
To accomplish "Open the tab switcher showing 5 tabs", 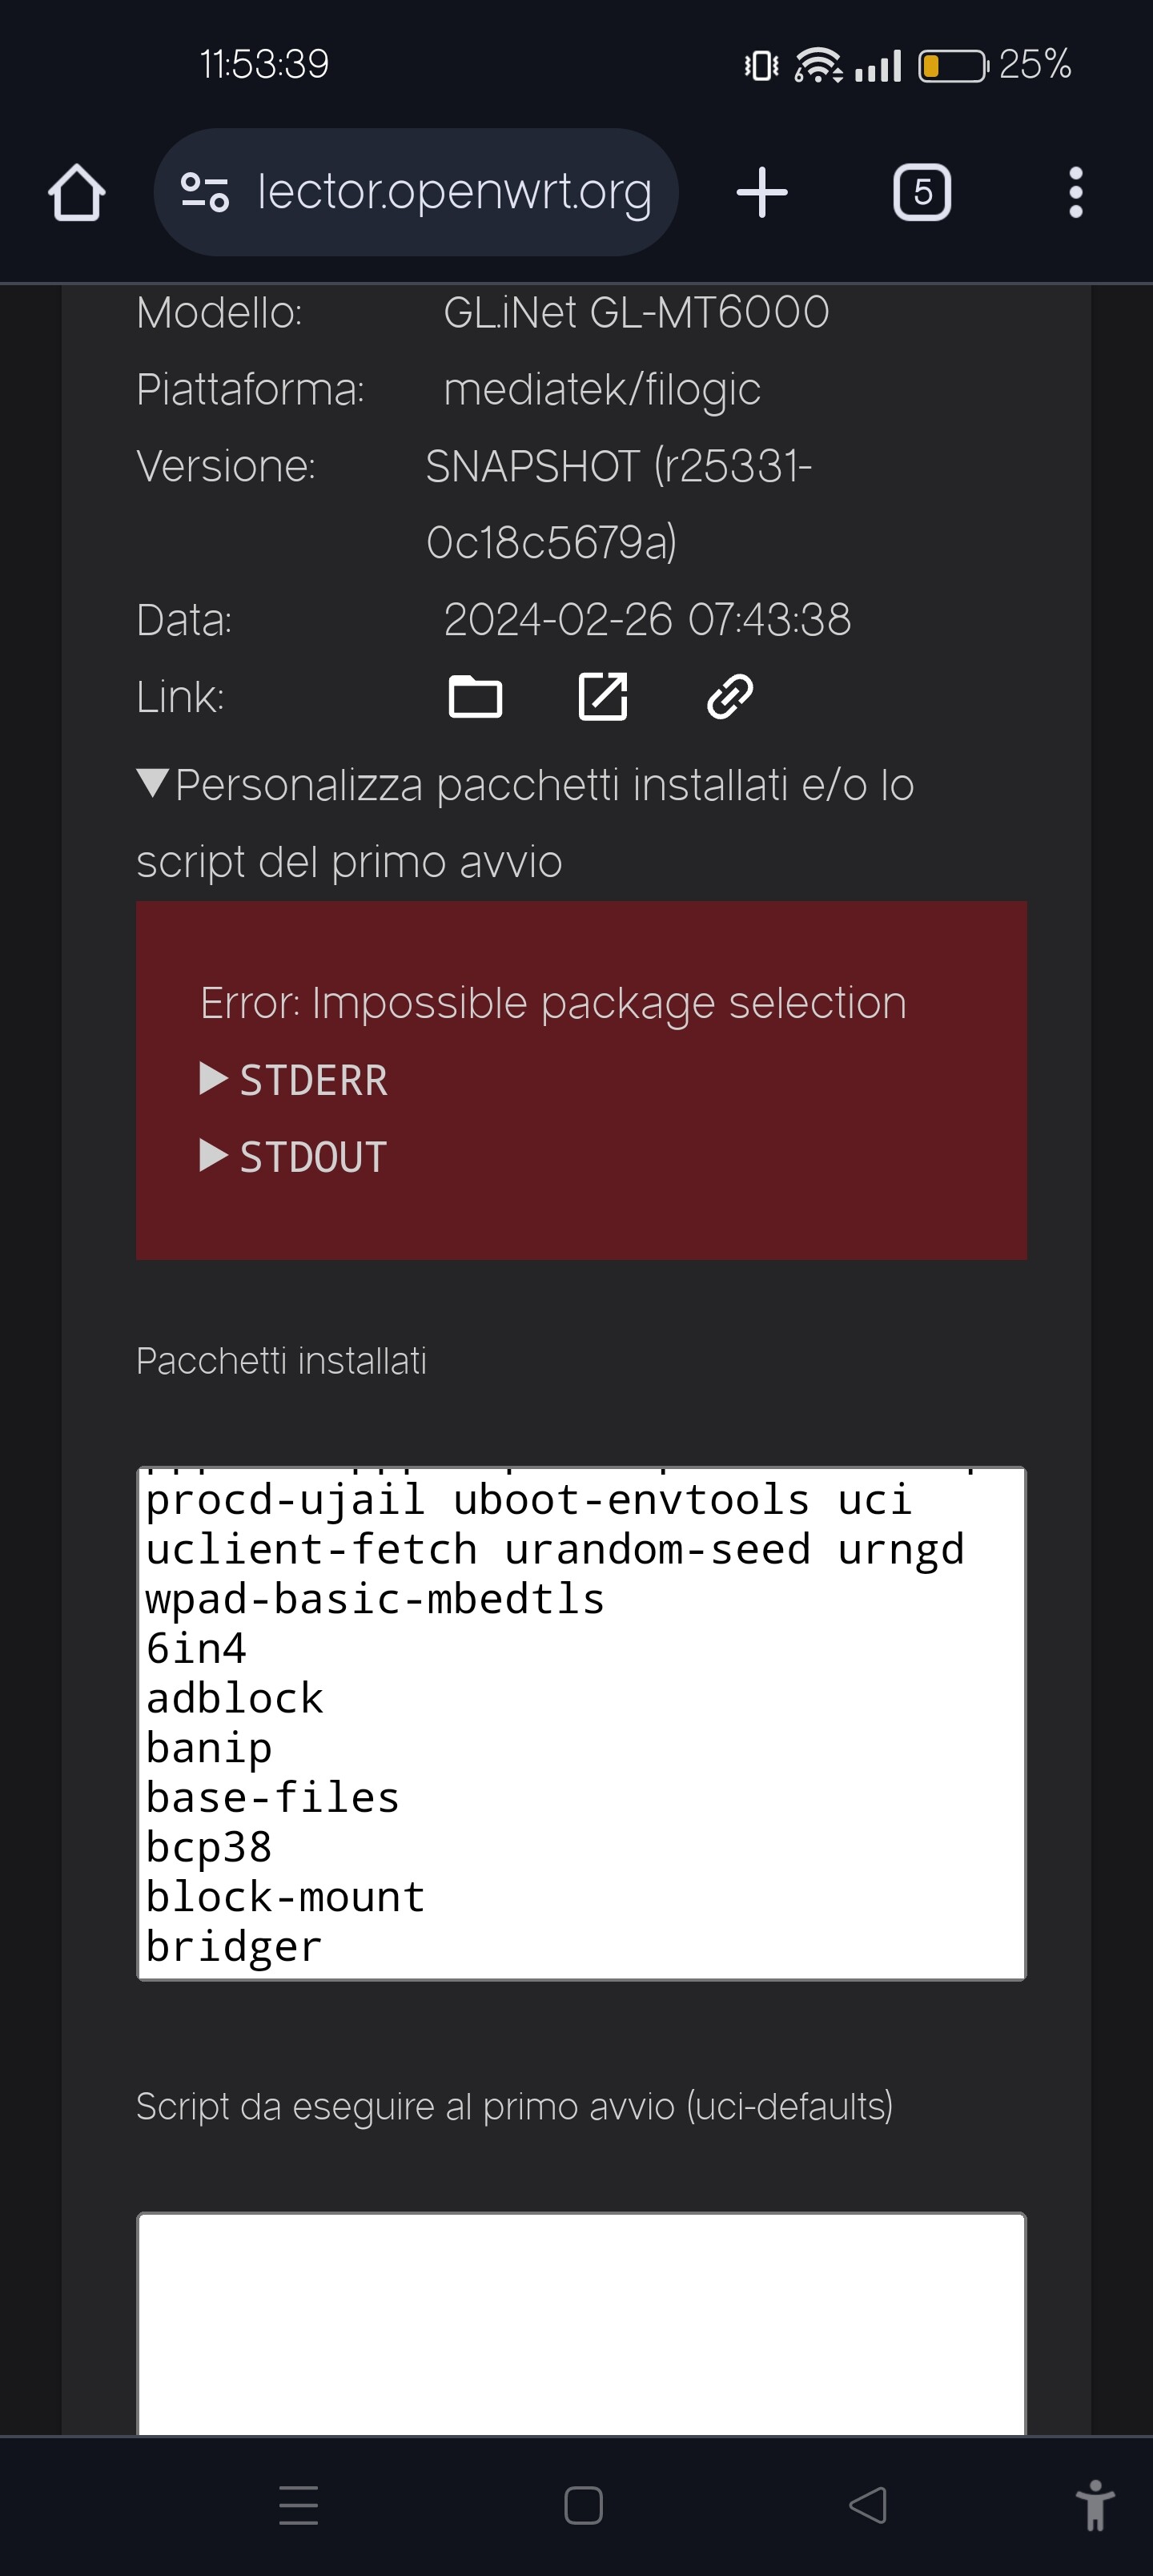I will (x=921, y=192).
